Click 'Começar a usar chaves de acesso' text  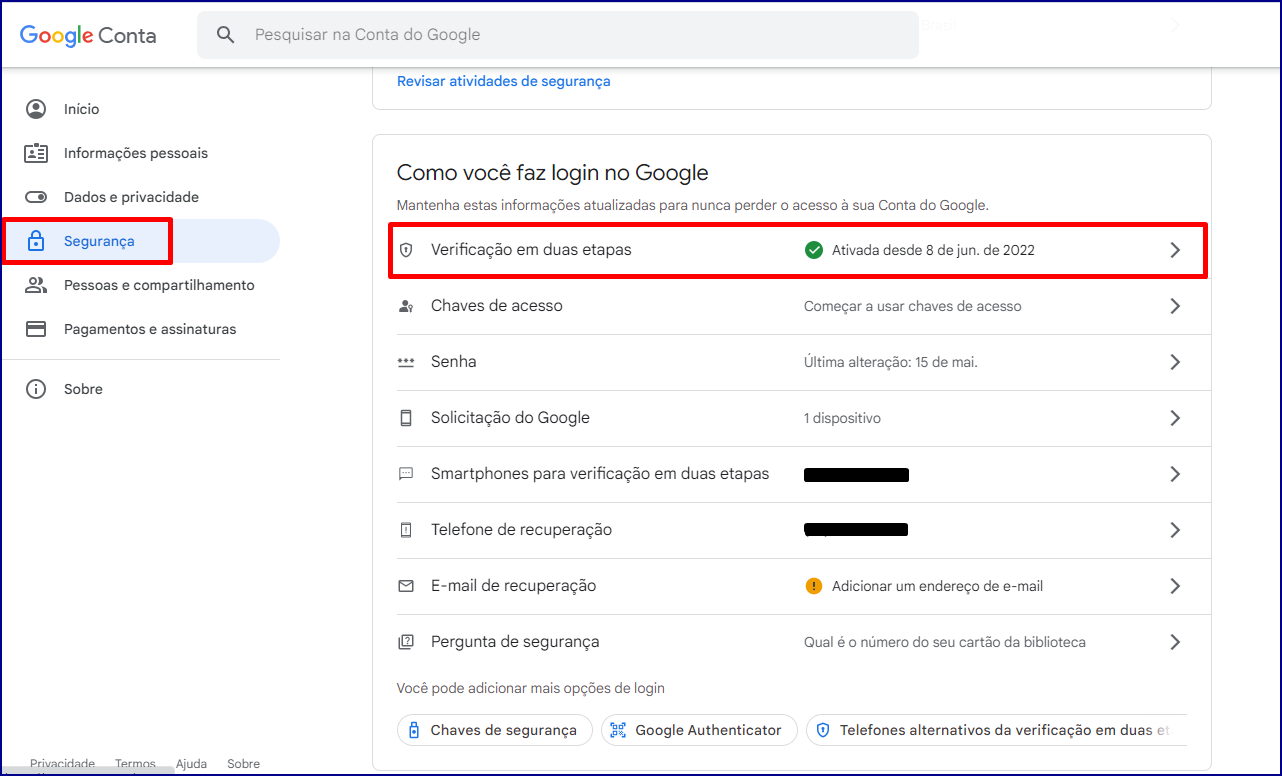click(x=913, y=306)
